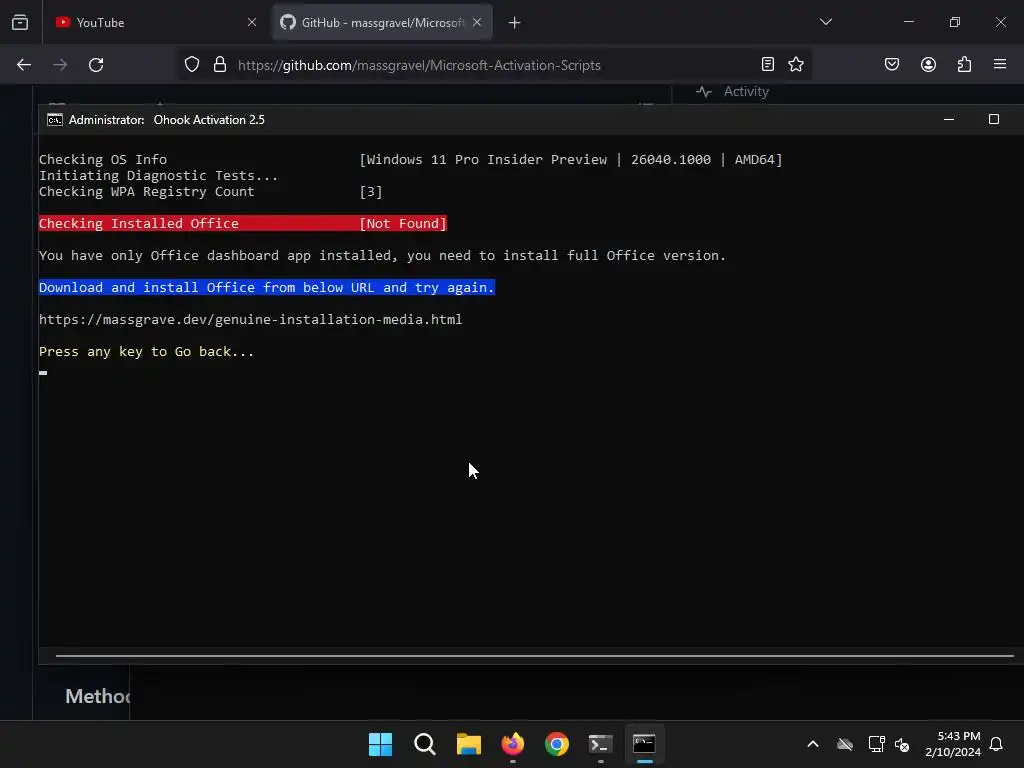Minimize the Ohook Activation window

click(949, 120)
